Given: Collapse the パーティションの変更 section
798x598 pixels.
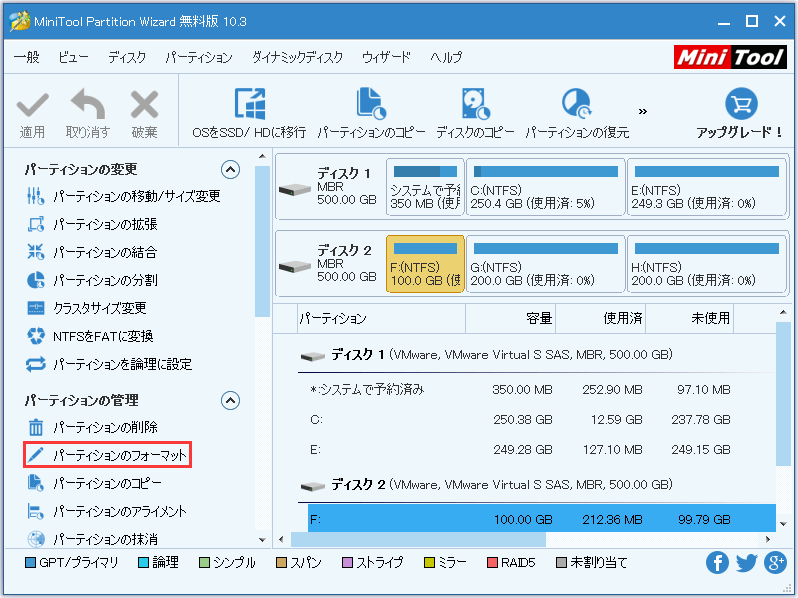Looking at the screenshot, I should pos(231,170).
